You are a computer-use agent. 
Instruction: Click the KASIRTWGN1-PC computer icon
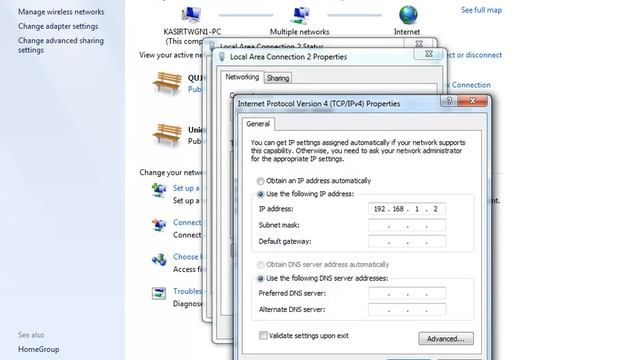[191, 14]
